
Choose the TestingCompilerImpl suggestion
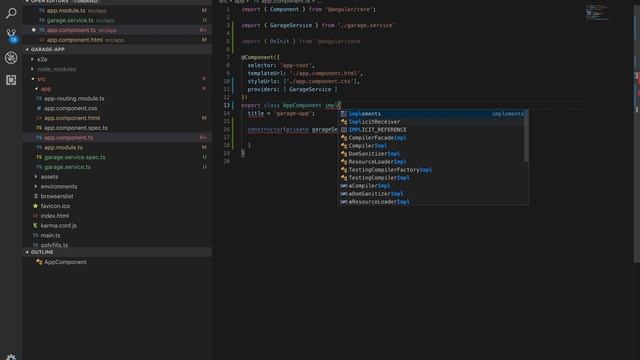[x=432, y=178]
